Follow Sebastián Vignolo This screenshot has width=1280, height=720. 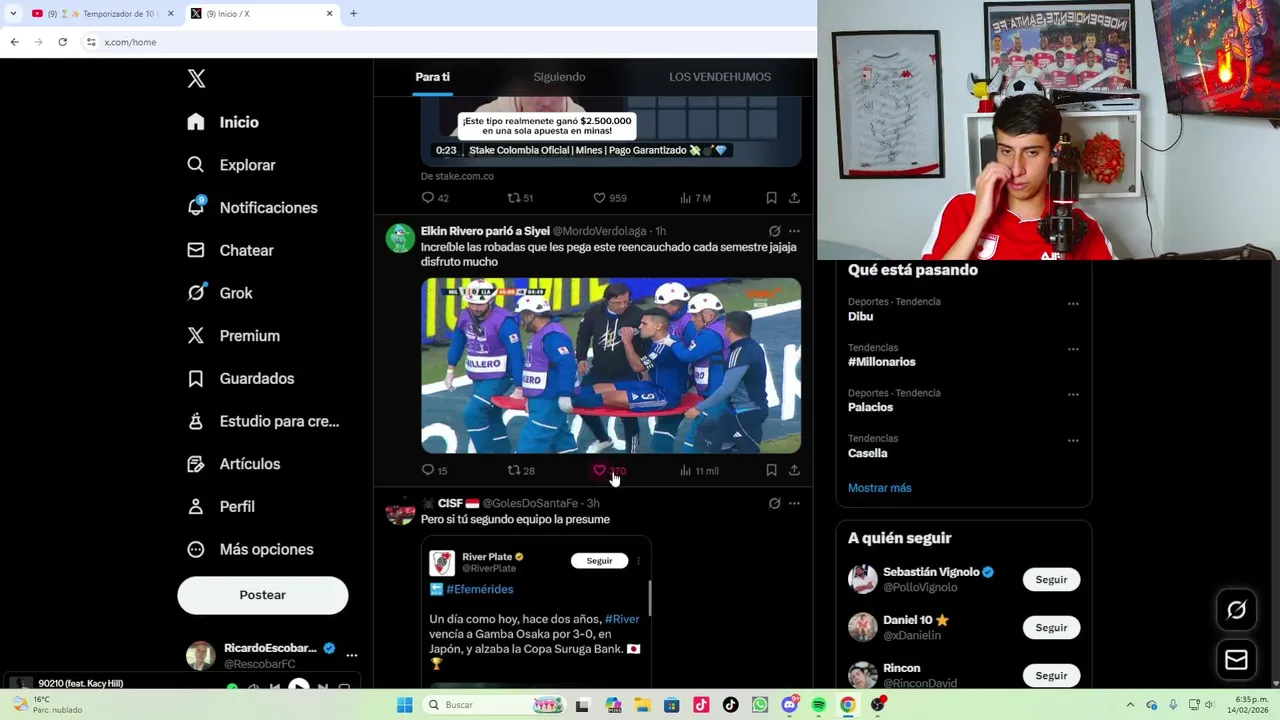tap(1051, 580)
